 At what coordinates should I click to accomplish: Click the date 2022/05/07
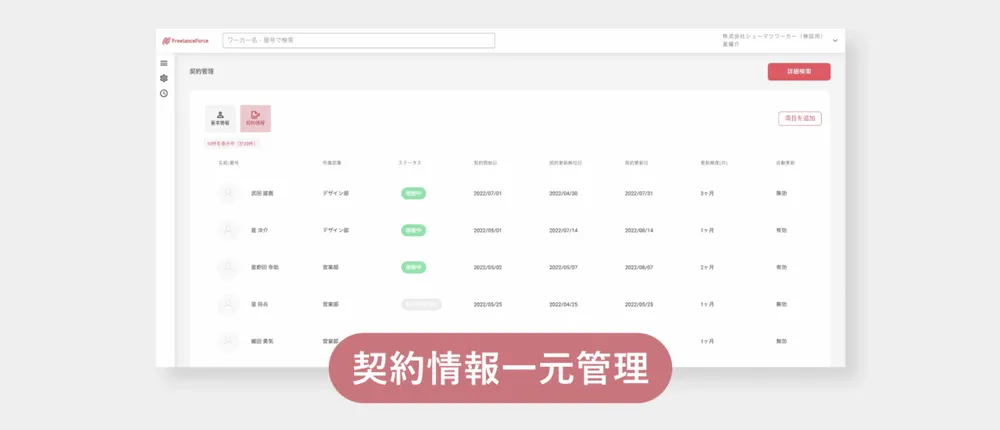pyautogui.click(x=563, y=267)
